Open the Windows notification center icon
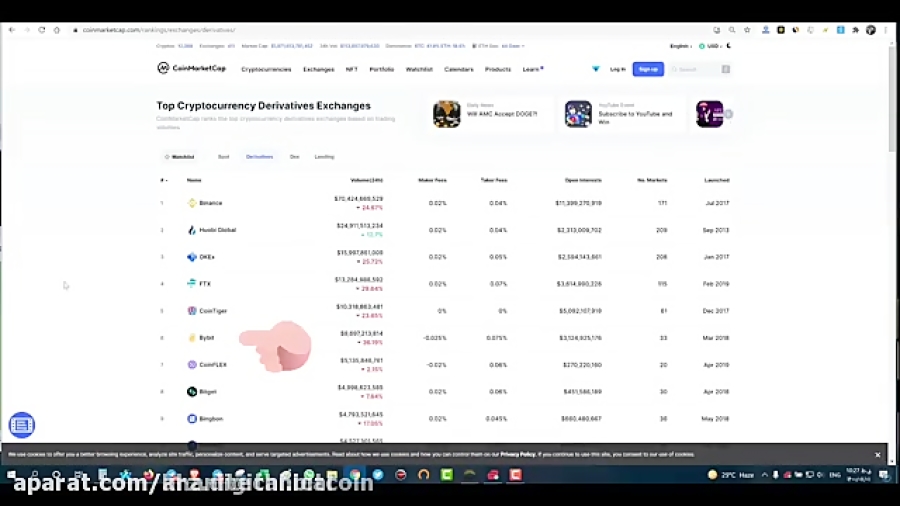Screen dimensions: 900x506 883,475
